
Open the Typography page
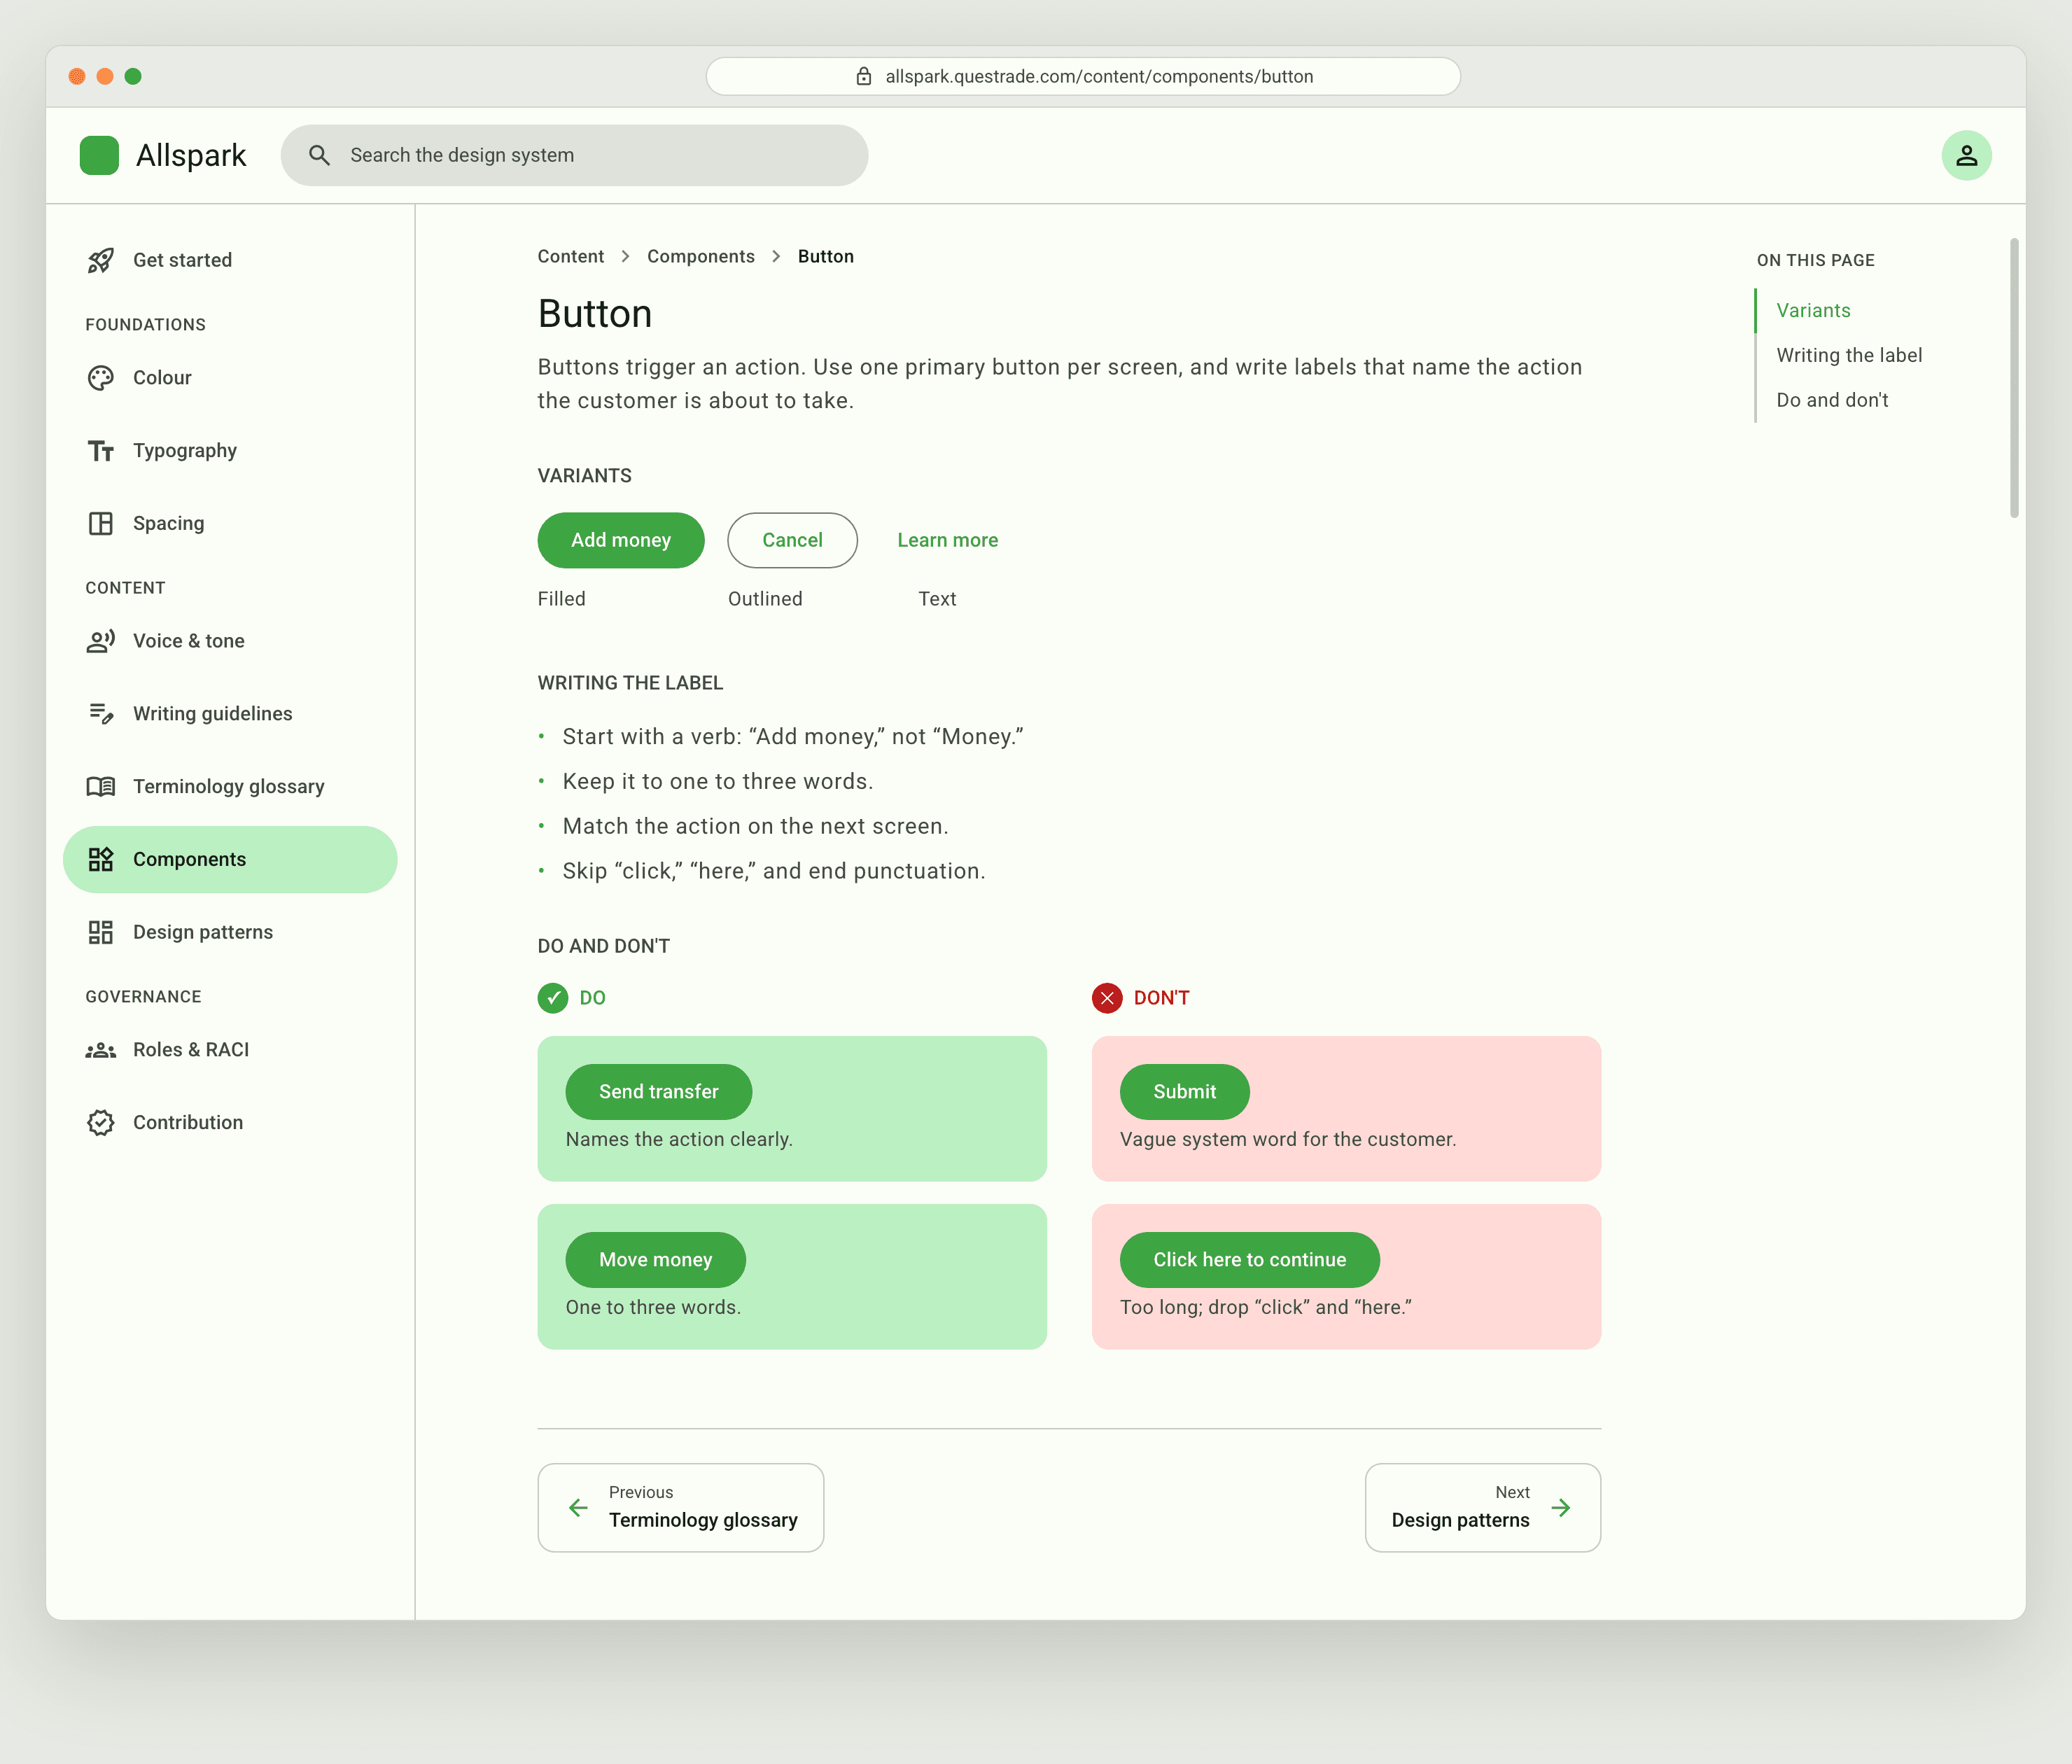click(230, 451)
